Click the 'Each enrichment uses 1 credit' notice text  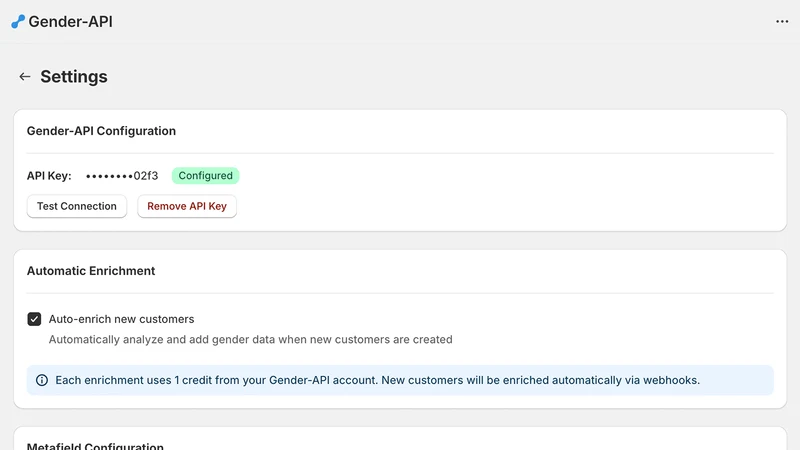tap(378, 380)
